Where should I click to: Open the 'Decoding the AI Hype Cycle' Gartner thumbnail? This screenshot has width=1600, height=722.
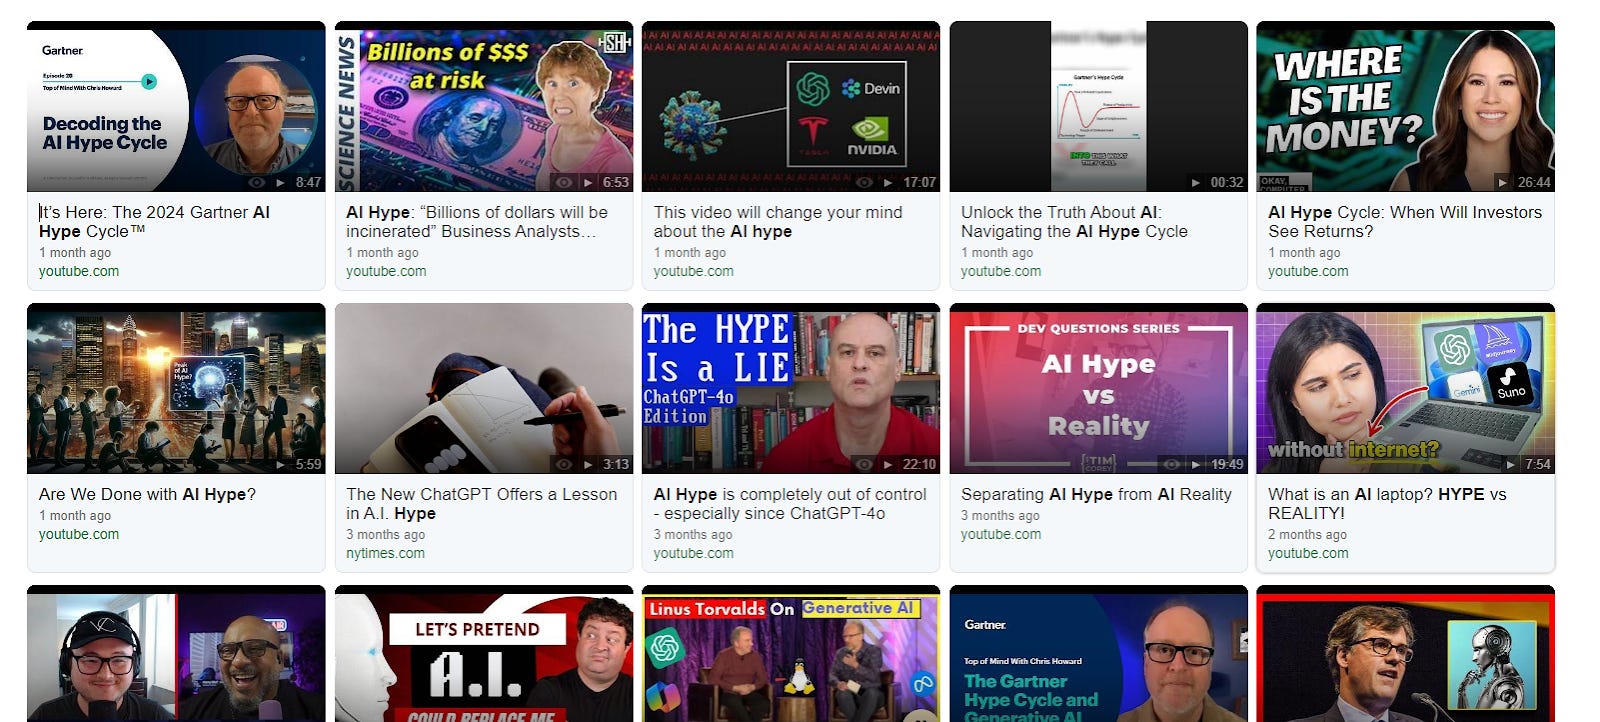(x=176, y=106)
